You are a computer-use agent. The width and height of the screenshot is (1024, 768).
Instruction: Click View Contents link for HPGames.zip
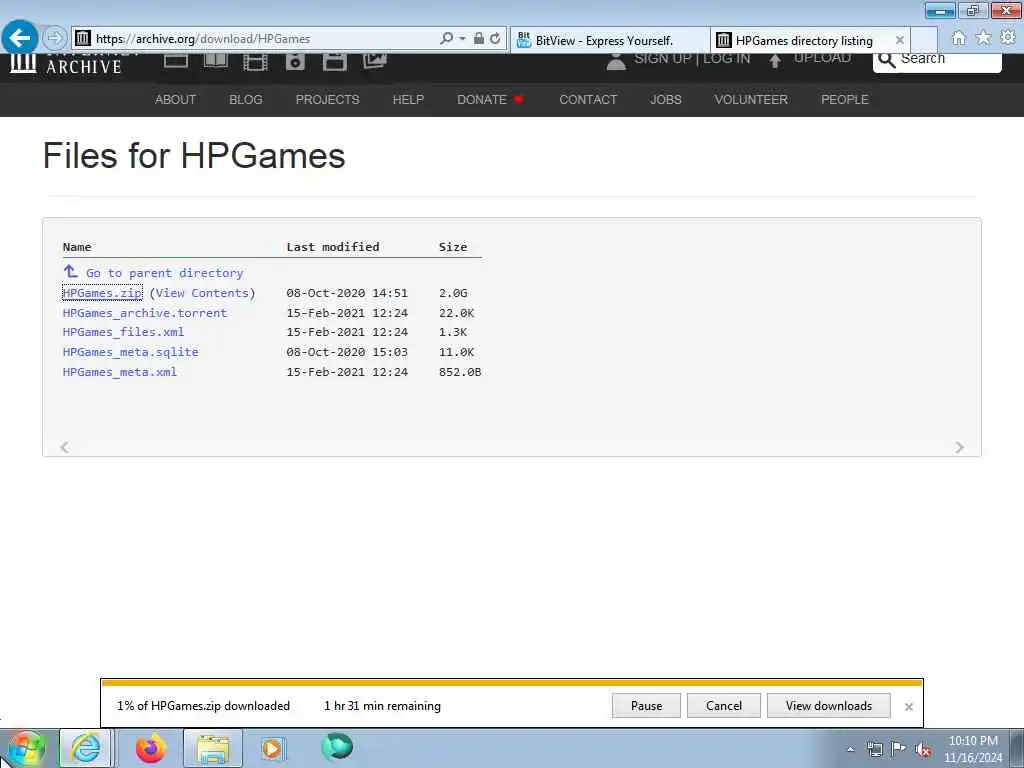(x=202, y=293)
